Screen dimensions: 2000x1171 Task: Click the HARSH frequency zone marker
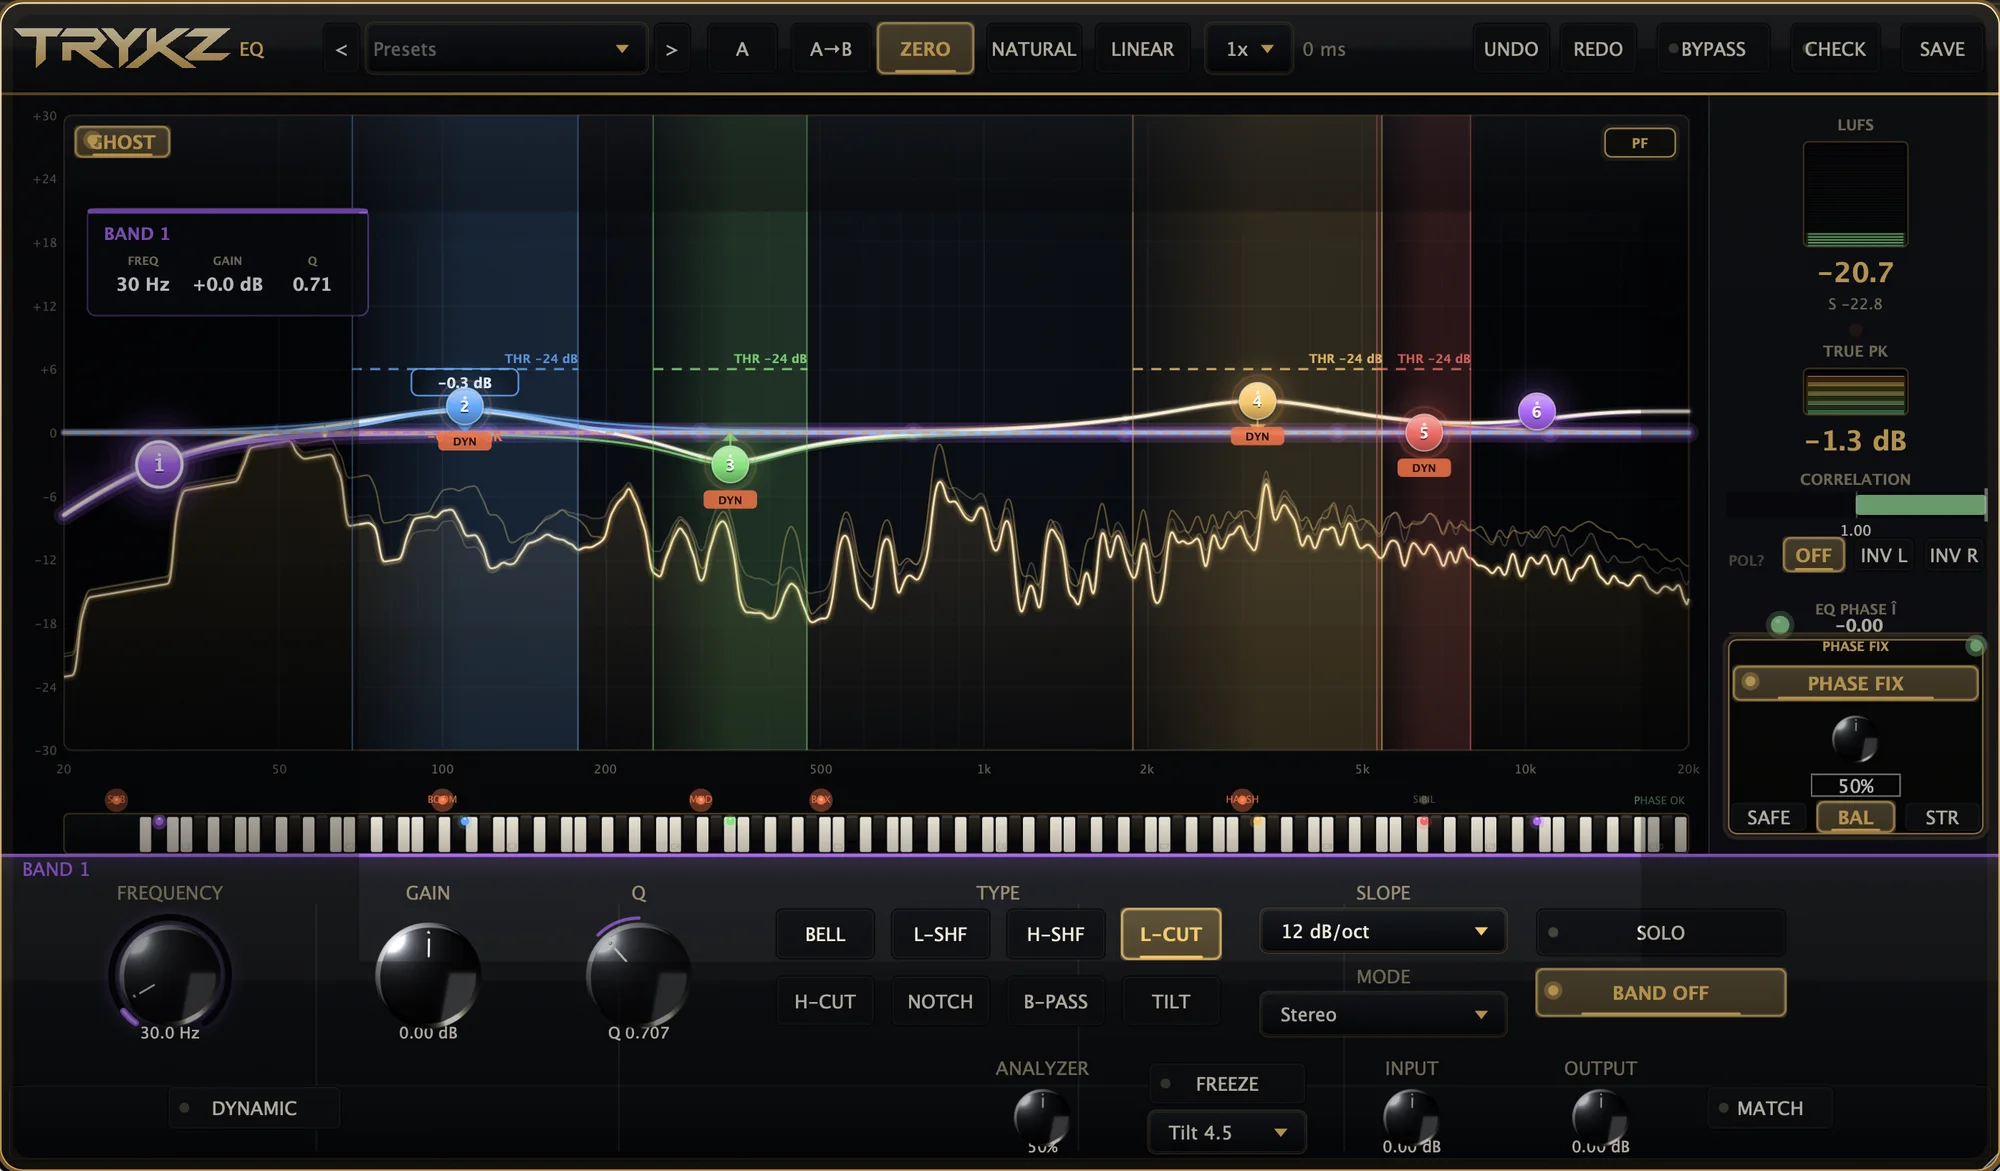[x=1242, y=799]
